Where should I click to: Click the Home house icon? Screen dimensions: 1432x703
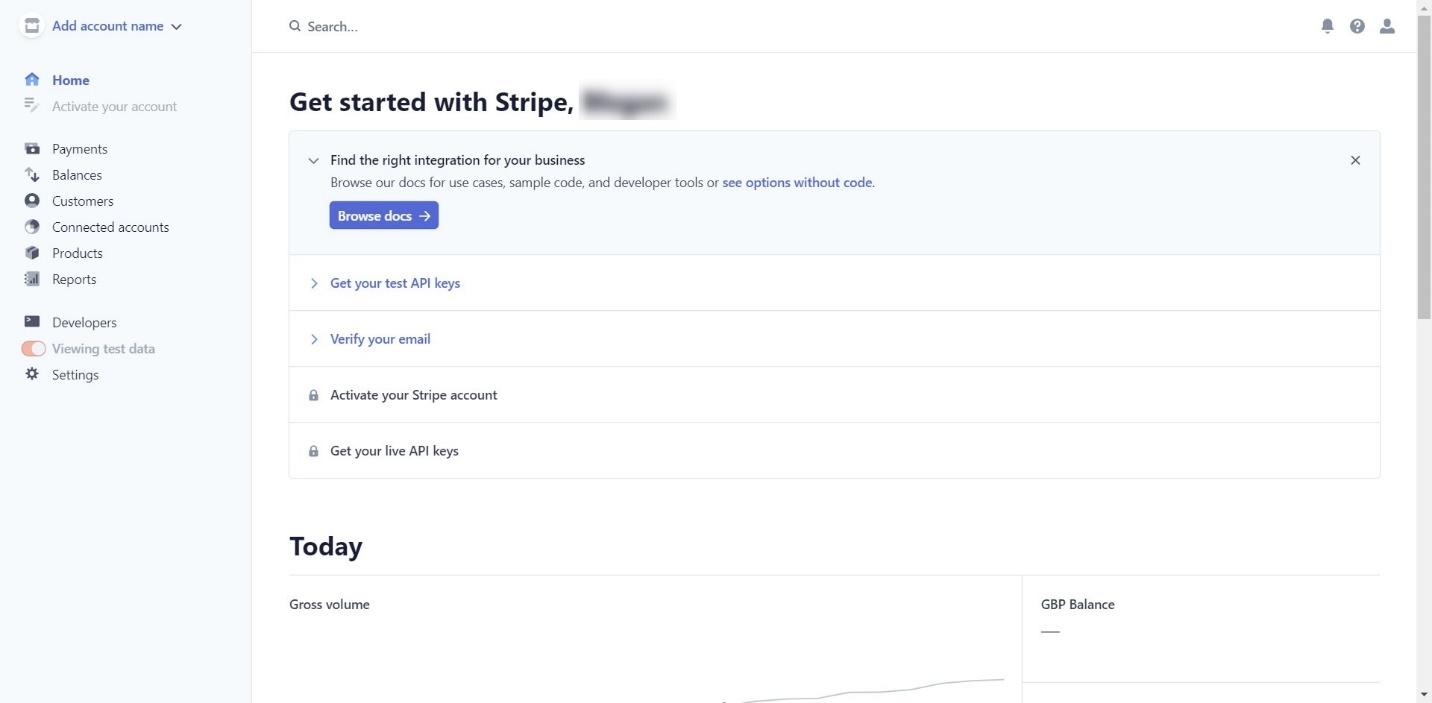32,79
